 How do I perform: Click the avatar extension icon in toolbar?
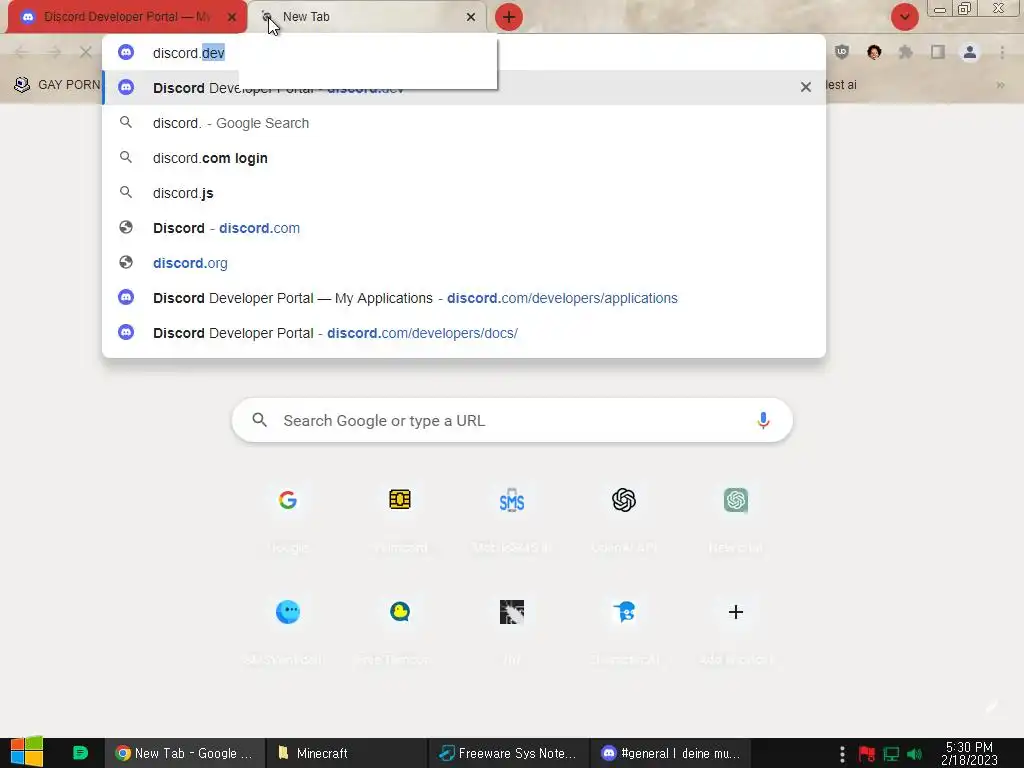click(874, 52)
